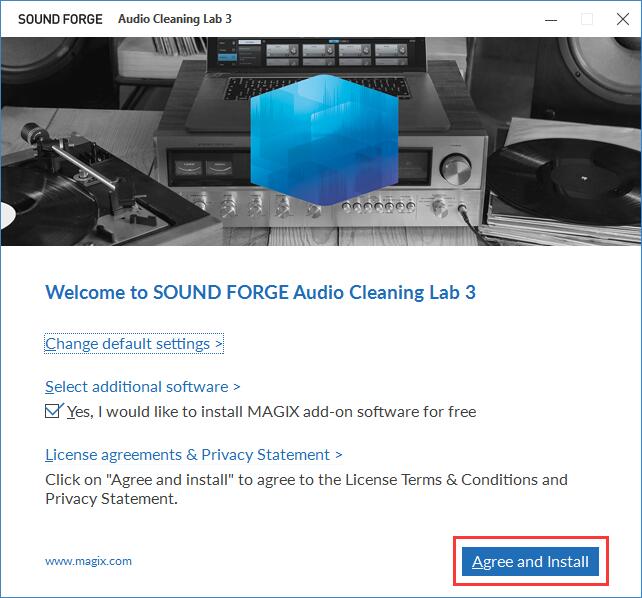The height and width of the screenshot is (598, 642).
Task: Click the amplifier volume knob in banner
Action: point(455,168)
